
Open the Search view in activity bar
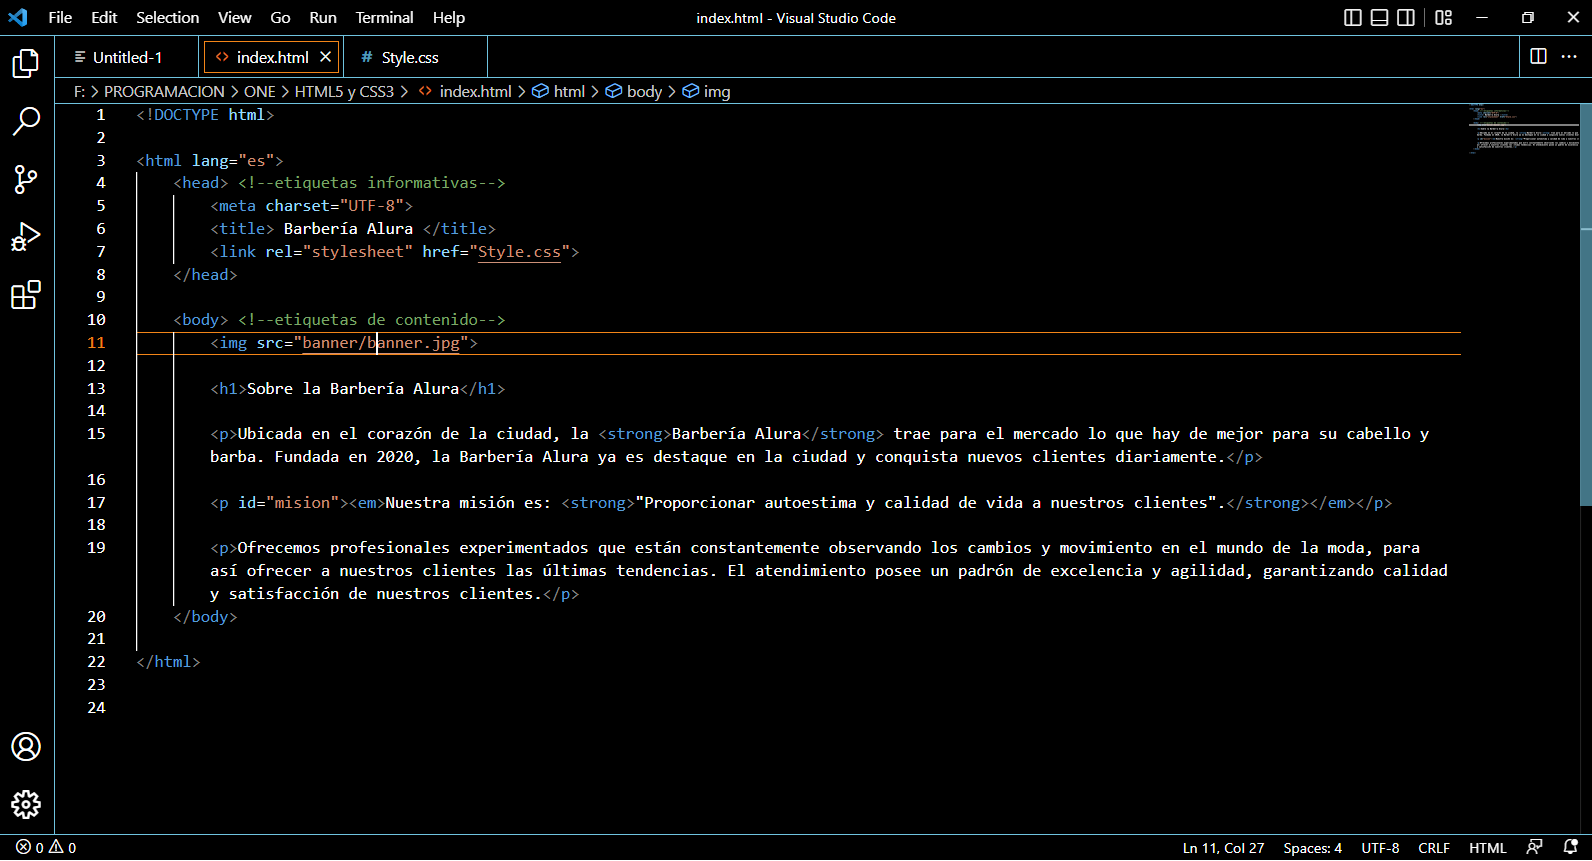click(x=26, y=122)
